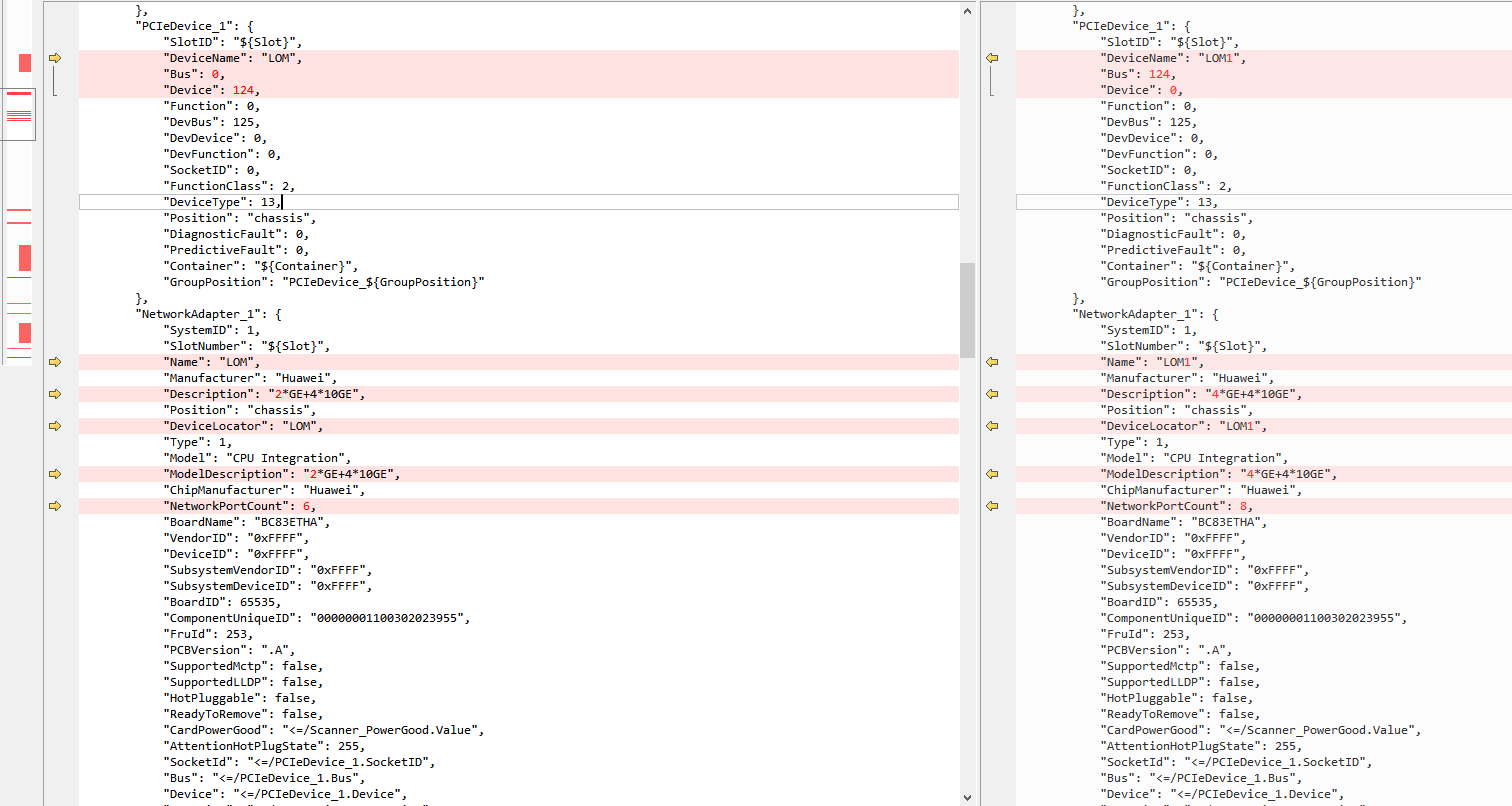The height and width of the screenshot is (806, 1512).
Task: Copy left DeviceName "LOM" line to right
Action: [55, 58]
